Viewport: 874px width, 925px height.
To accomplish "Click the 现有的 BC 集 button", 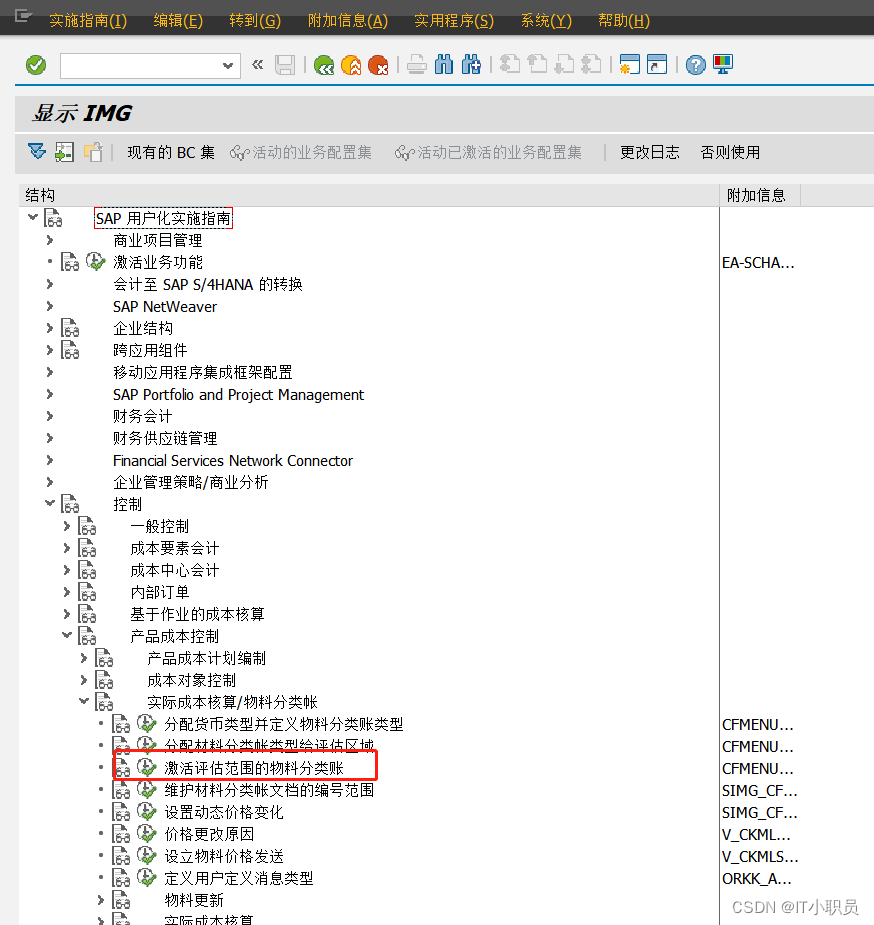I will pyautogui.click(x=171, y=153).
